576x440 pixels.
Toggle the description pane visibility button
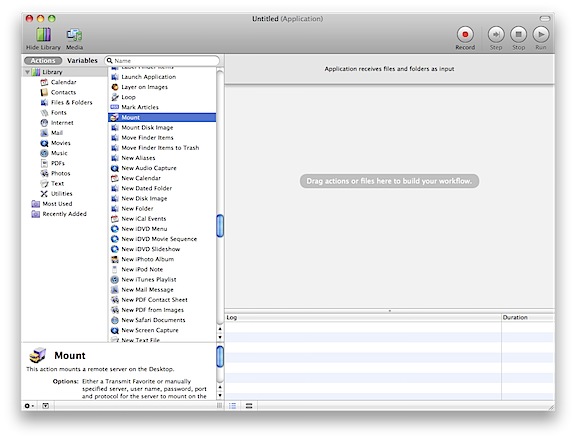pos(46,406)
